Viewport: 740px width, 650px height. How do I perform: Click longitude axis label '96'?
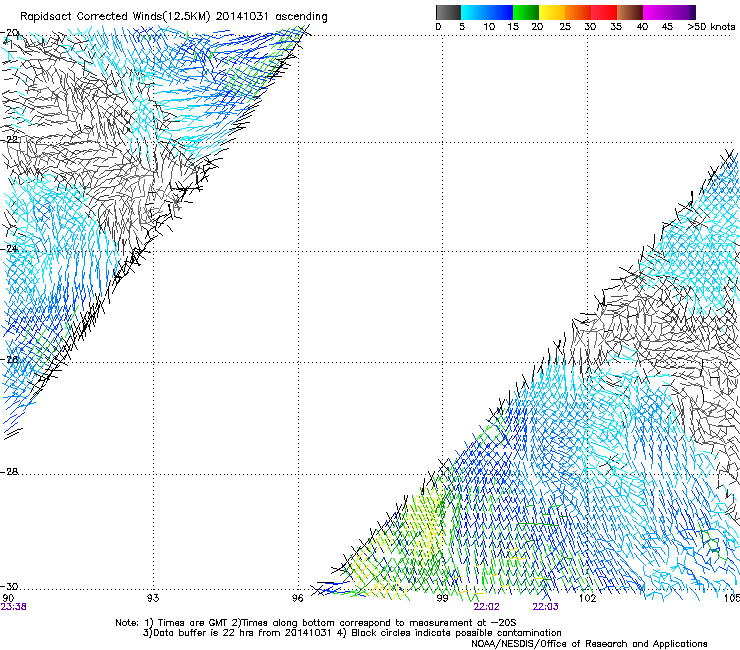pyautogui.click(x=297, y=598)
